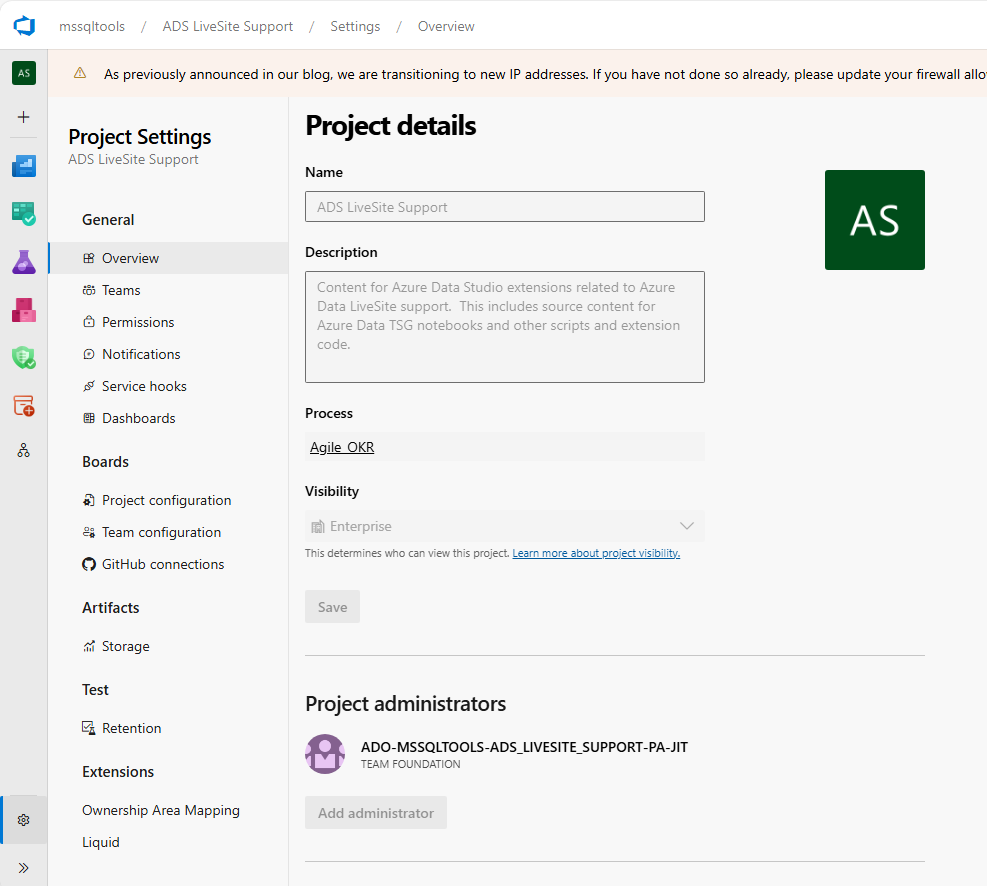The width and height of the screenshot is (987, 886).
Task: Click the AS project avatar in sidebar
Action: (x=23, y=73)
